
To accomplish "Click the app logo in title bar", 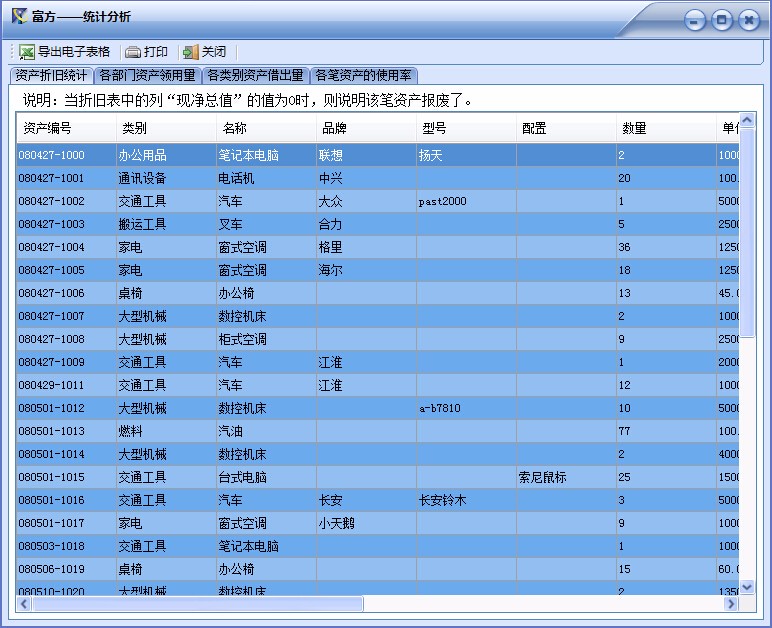I will 18,17.
